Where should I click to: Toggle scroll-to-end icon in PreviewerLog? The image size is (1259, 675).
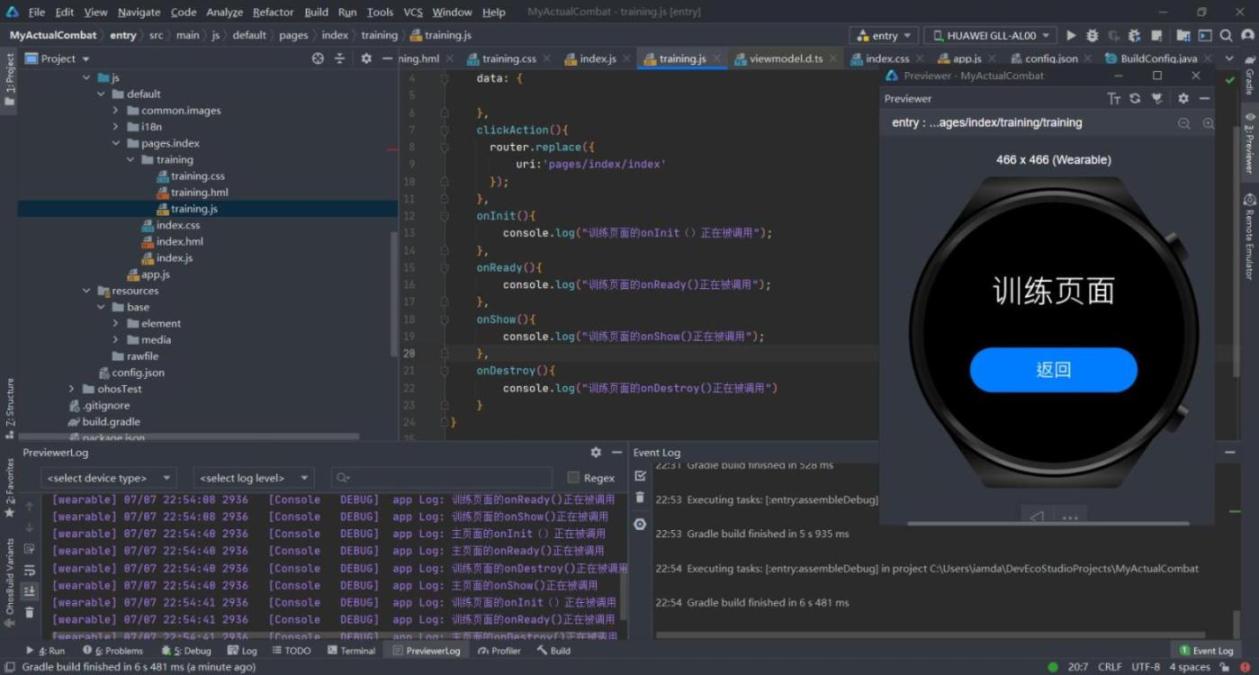pos(29,591)
